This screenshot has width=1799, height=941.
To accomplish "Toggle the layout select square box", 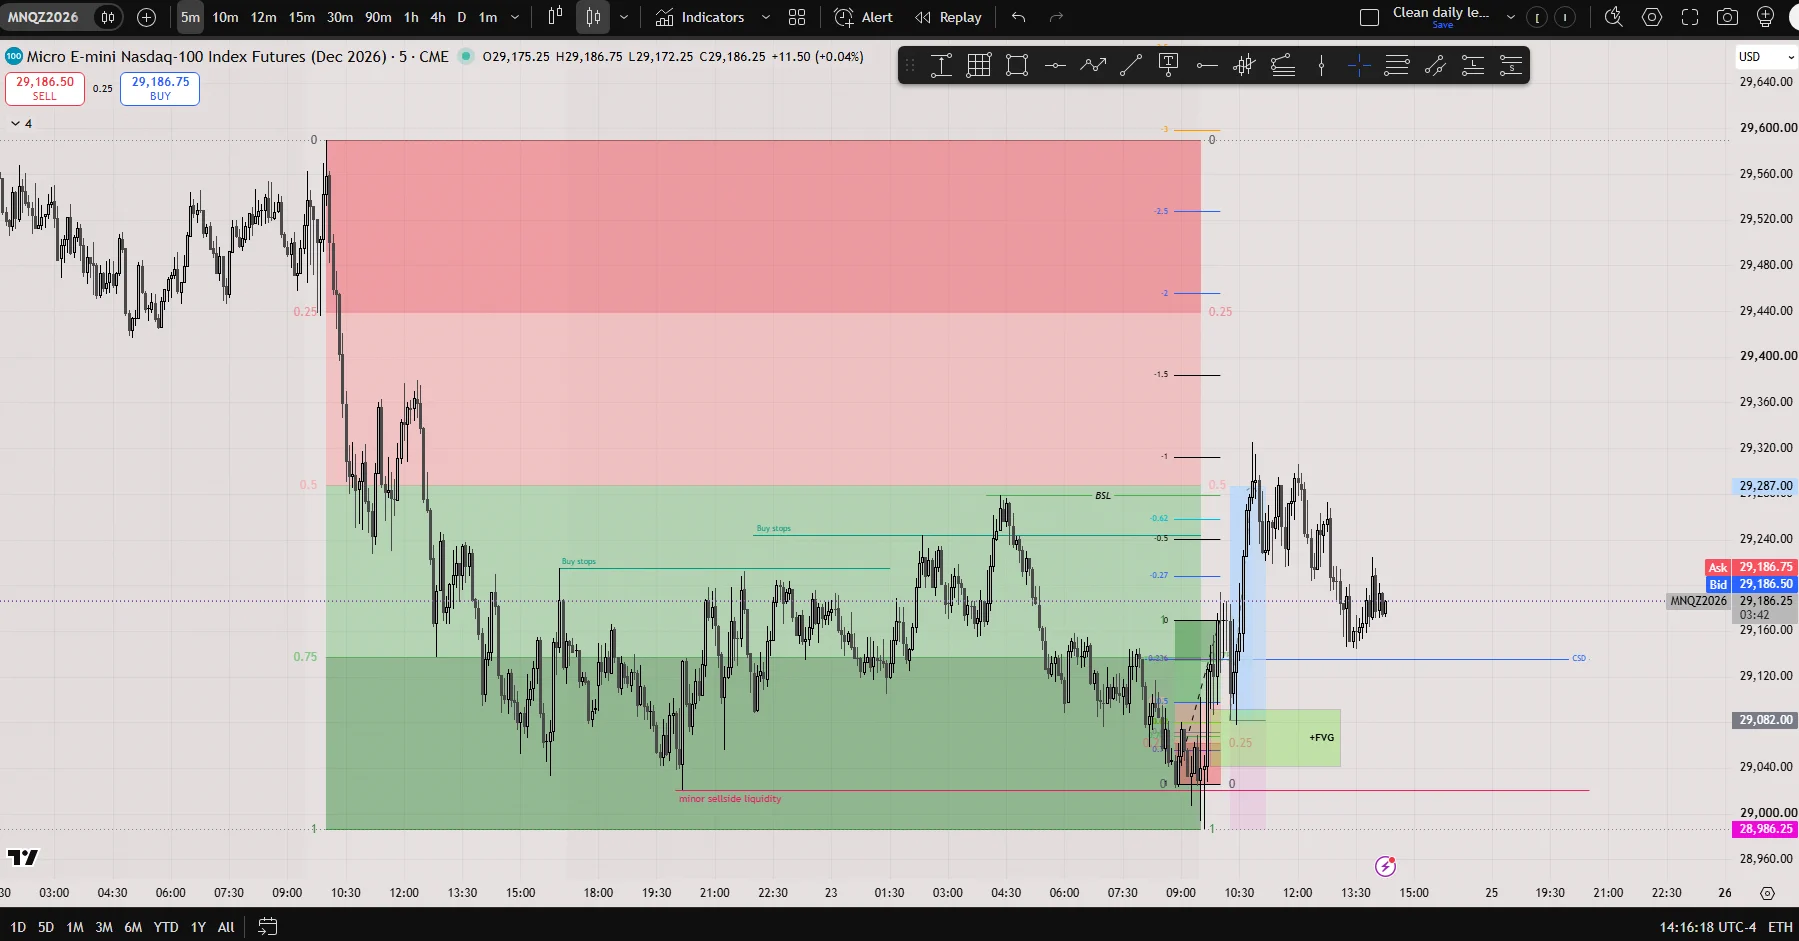I will (1370, 17).
